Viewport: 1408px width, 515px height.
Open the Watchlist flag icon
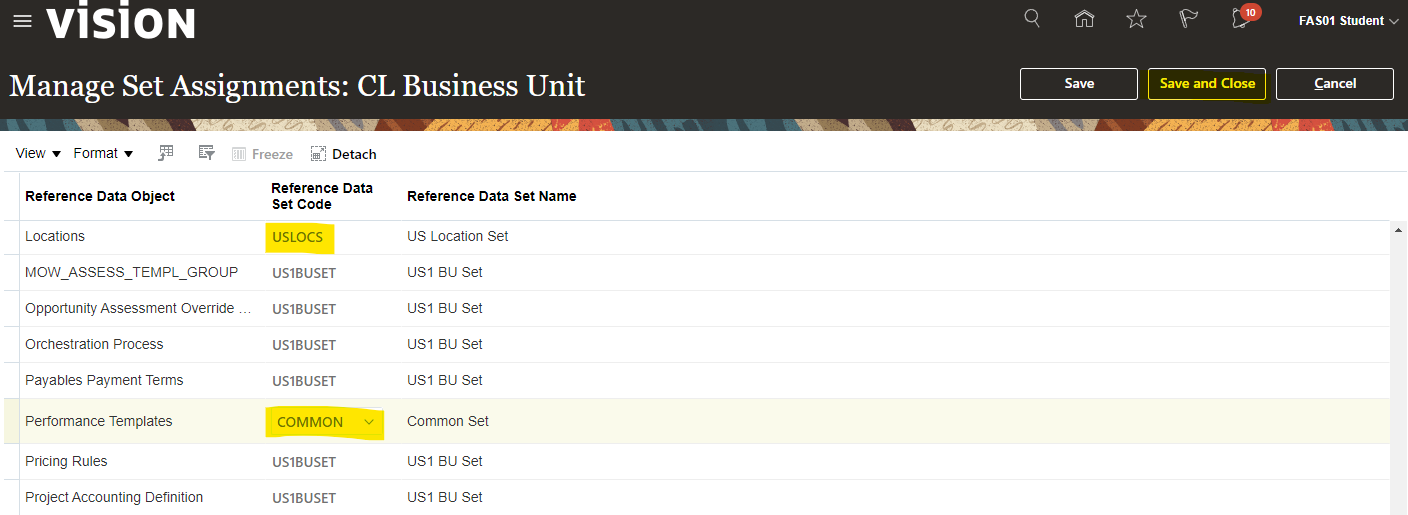1188,19
